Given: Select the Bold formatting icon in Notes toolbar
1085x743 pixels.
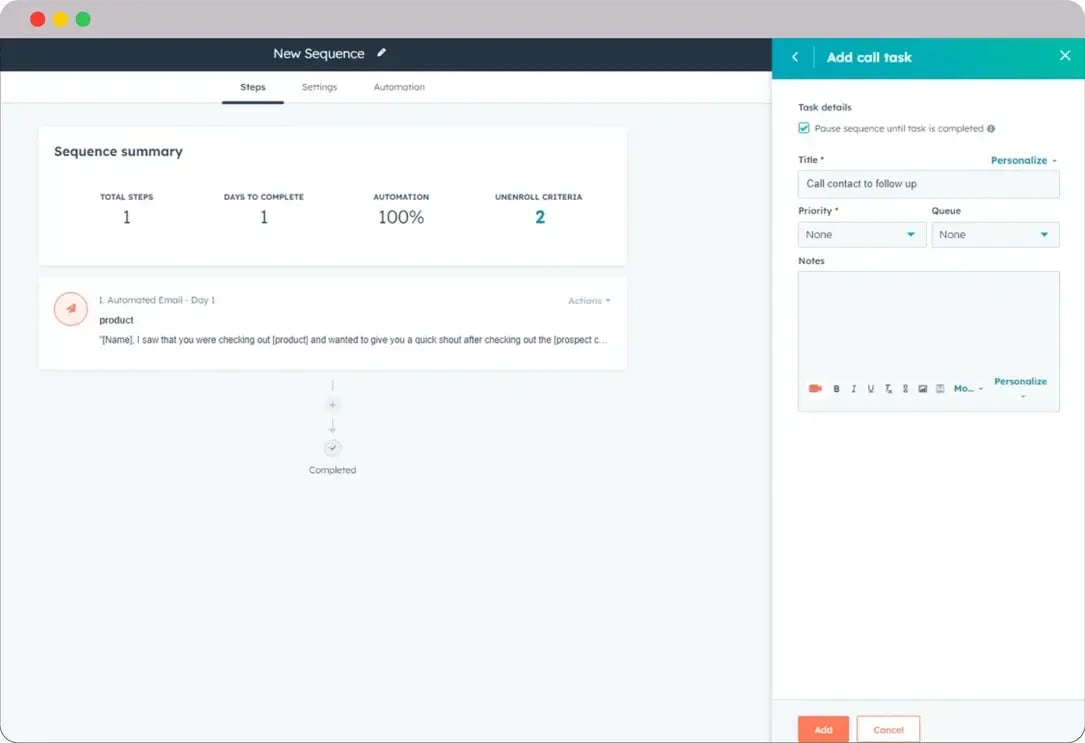Looking at the screenshot, I should (x=837, y=389).
